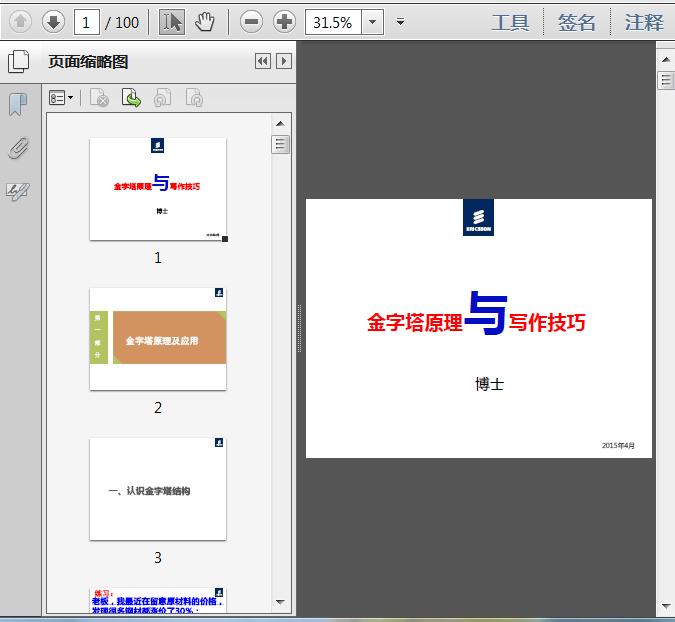
Task: Click the extract page icon with green arrow
Action: 131,97
